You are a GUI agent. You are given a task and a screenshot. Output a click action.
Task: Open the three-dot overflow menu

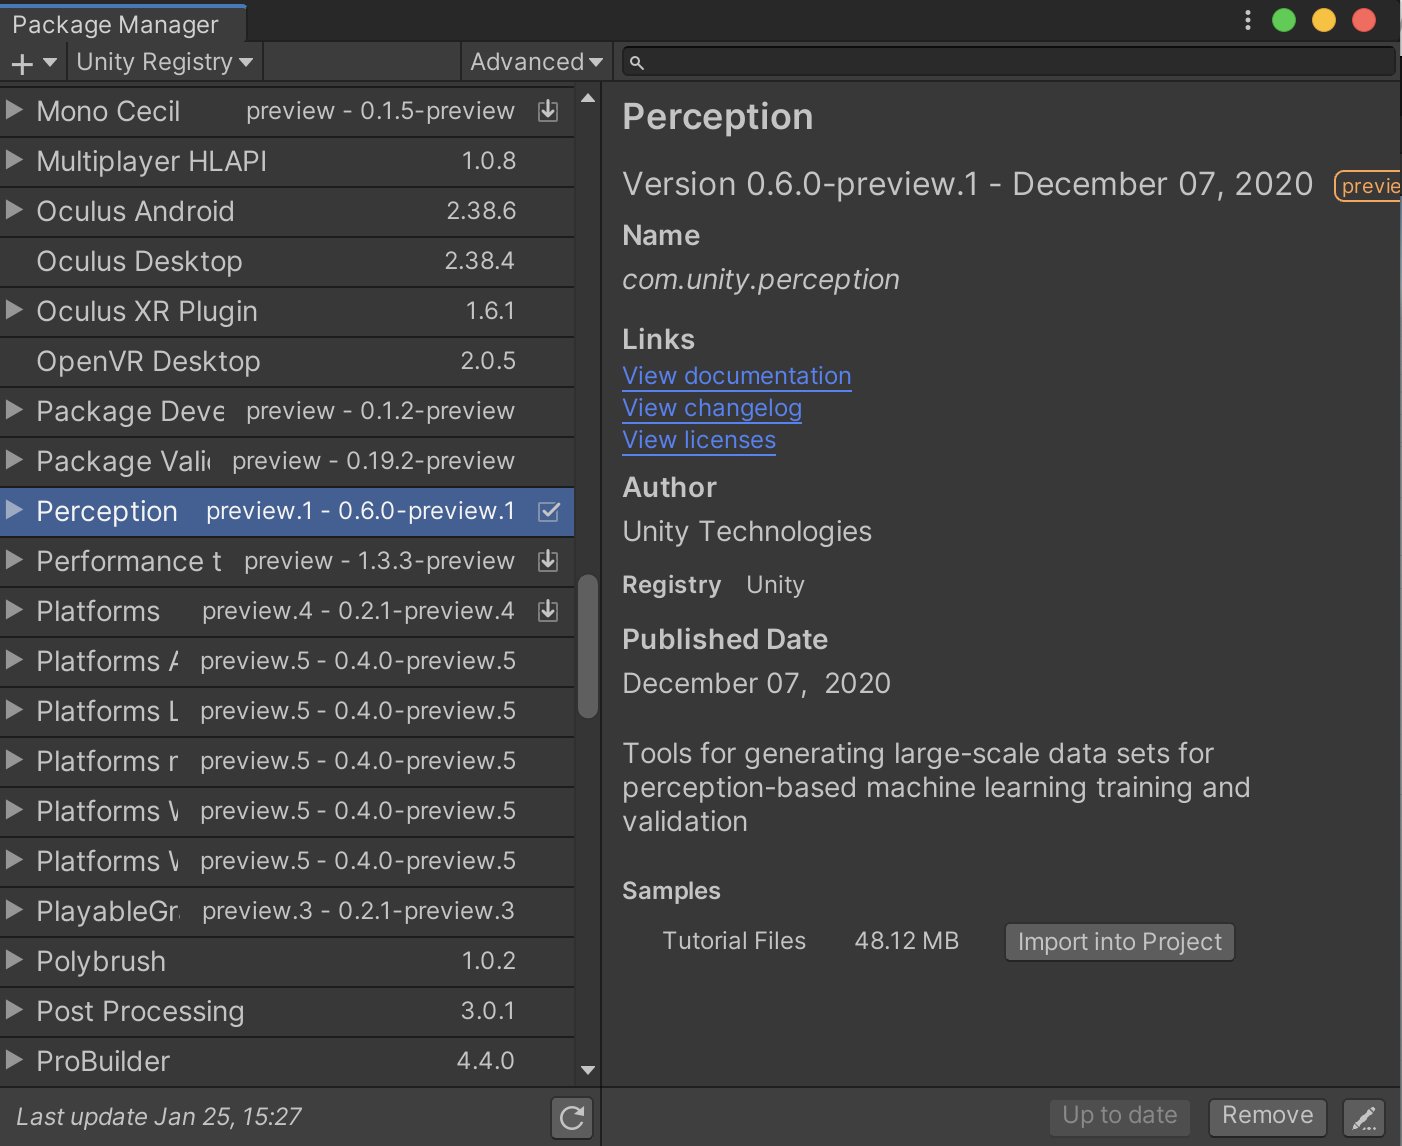1247,19
